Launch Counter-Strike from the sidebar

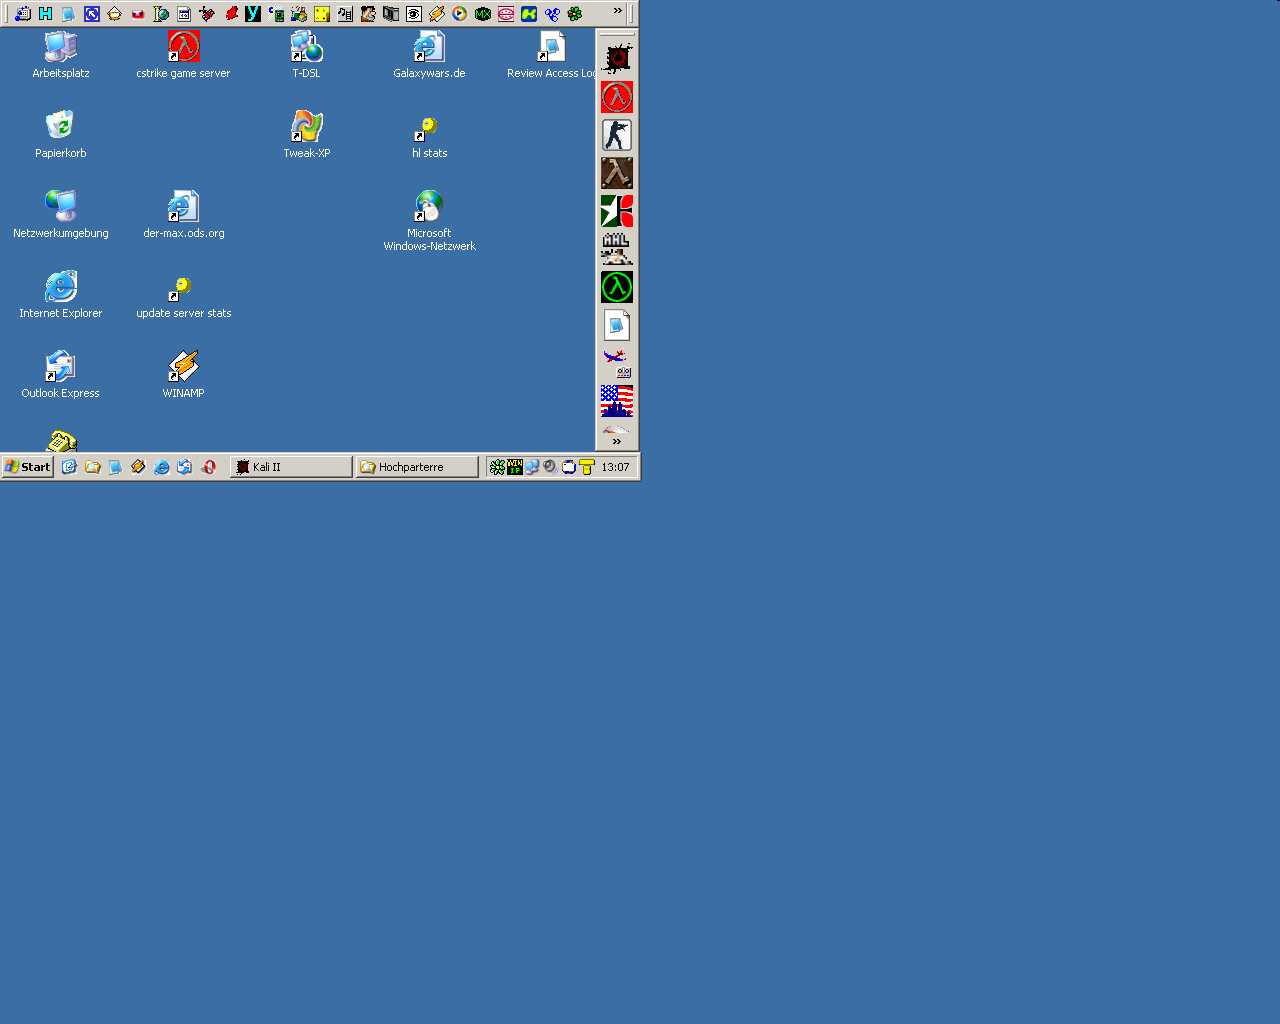tap(617, 134)
